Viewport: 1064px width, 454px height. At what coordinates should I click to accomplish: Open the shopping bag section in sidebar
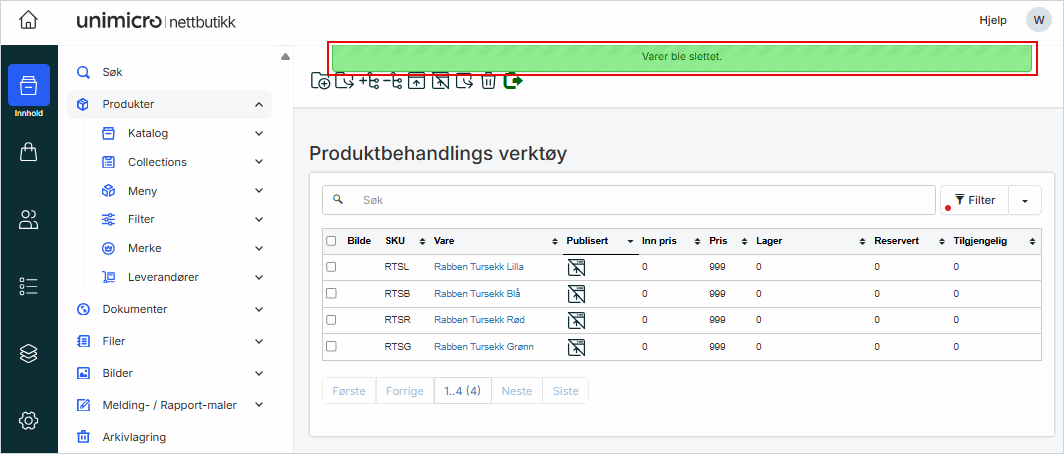[29, 152]
